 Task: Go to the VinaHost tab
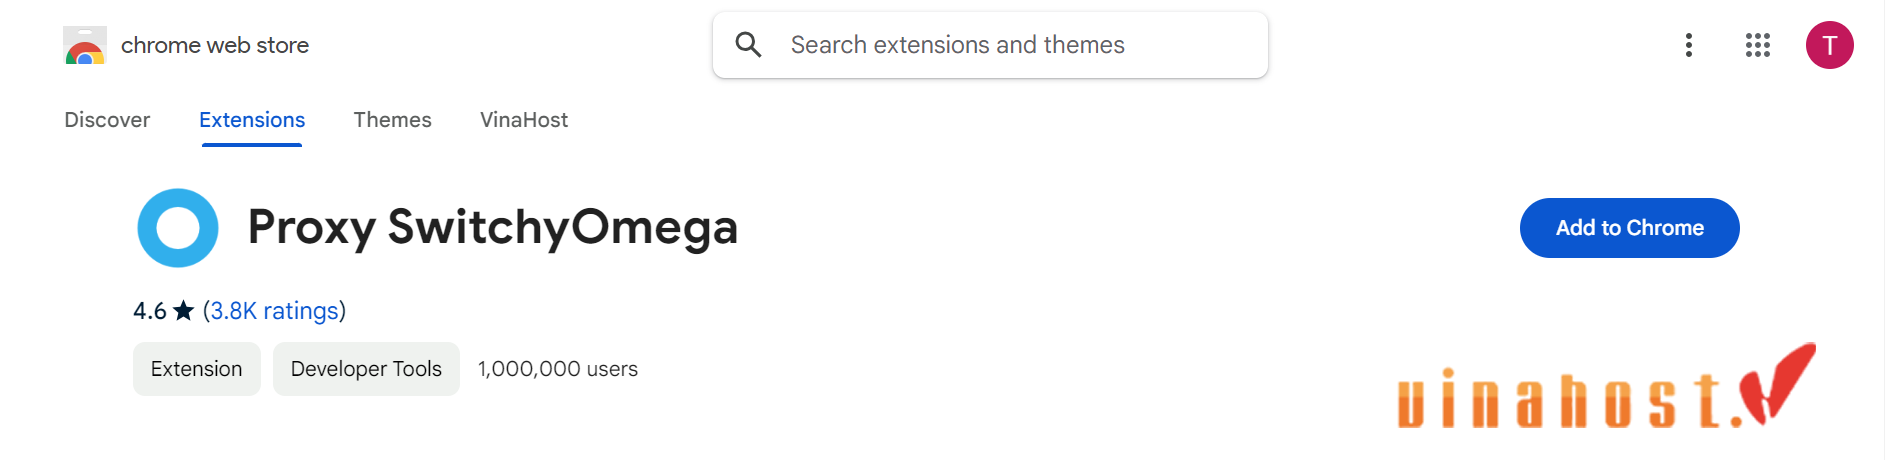coord(524,120)
